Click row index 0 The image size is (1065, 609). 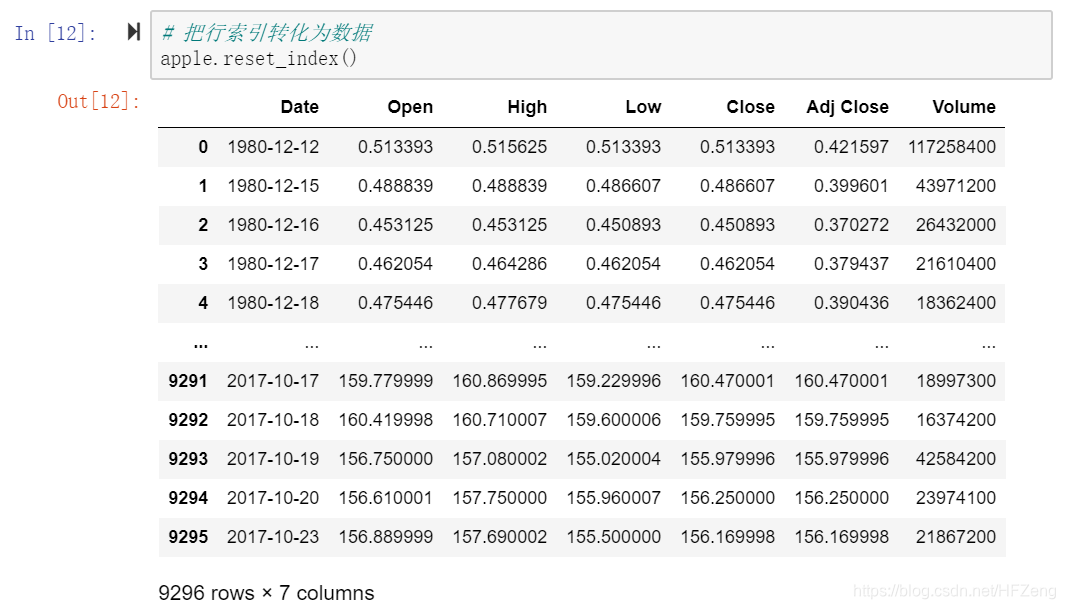(203, 147)
